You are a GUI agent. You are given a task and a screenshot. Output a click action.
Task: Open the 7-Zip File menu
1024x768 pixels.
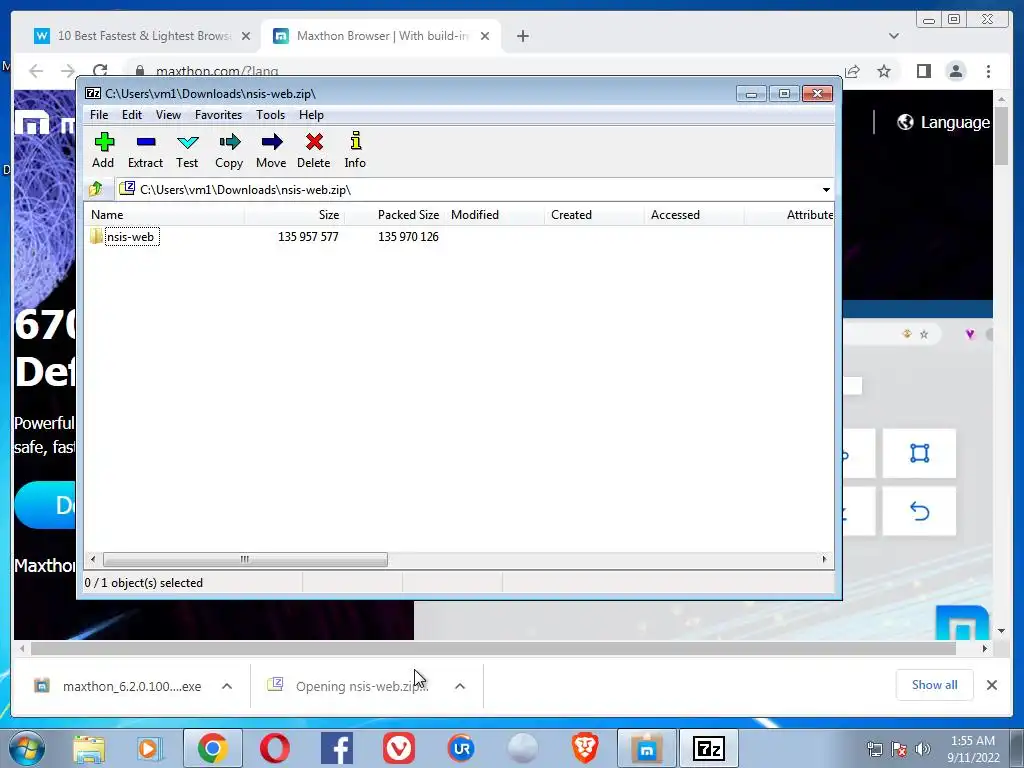coord(99,115)
